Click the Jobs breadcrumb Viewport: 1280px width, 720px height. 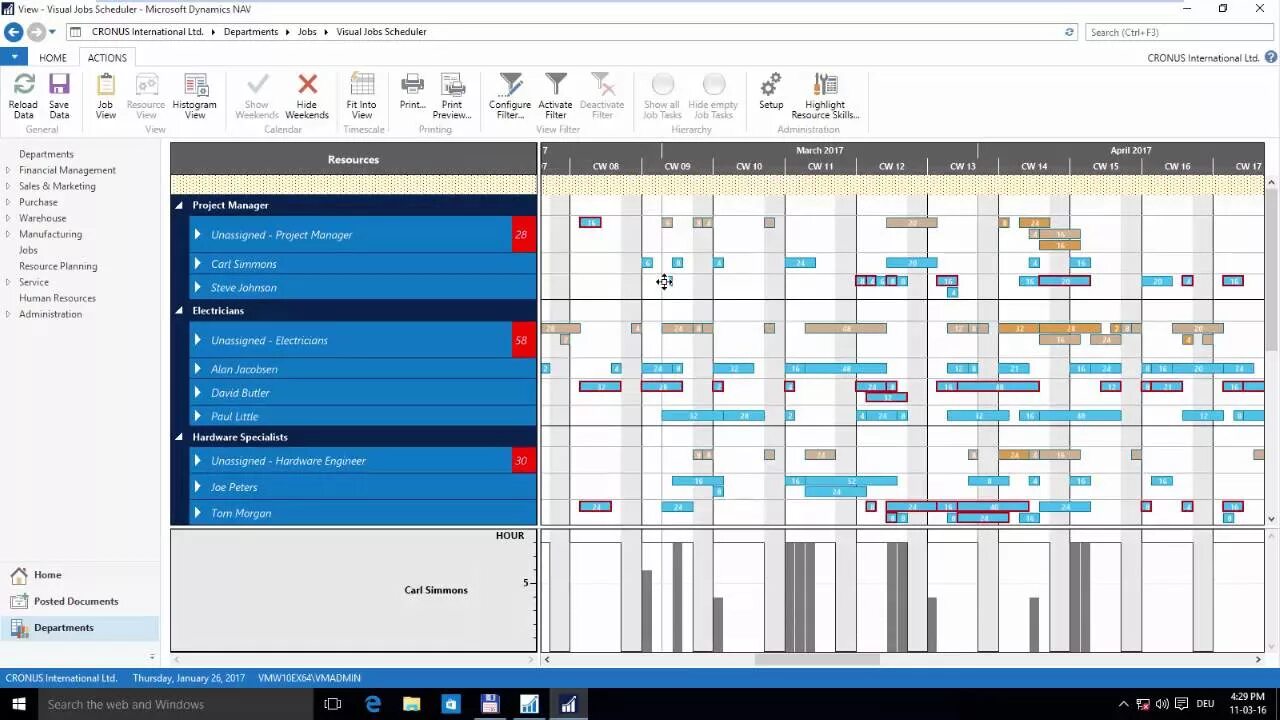(x=307, y=32)
